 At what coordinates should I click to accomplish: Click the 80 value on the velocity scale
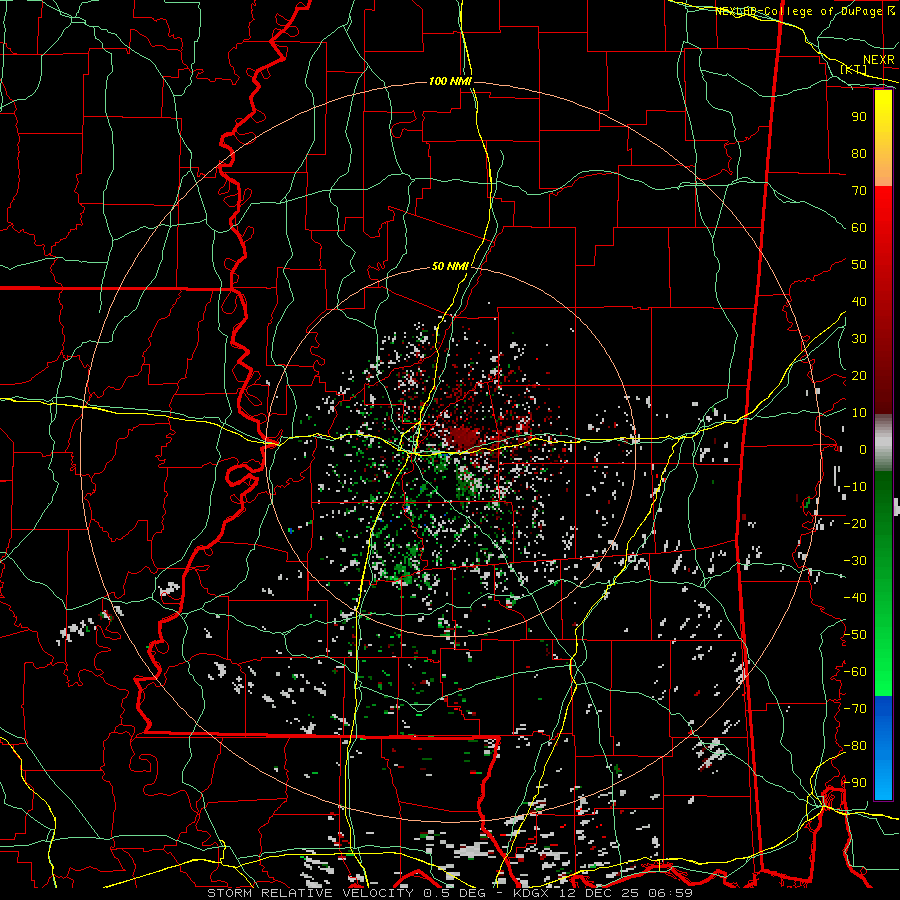coord(859,153)
